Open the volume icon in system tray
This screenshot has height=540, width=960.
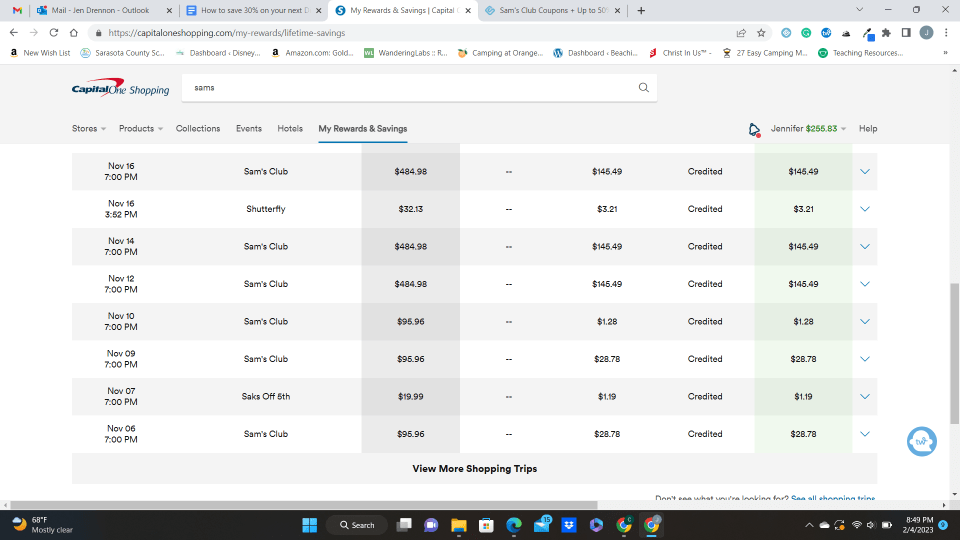pos(871,525)
